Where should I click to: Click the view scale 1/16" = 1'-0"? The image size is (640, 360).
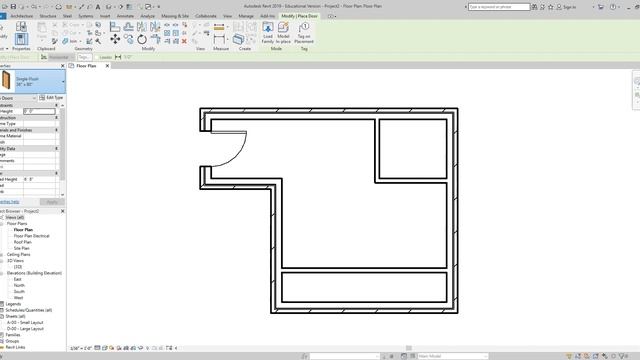pos(81,349)
